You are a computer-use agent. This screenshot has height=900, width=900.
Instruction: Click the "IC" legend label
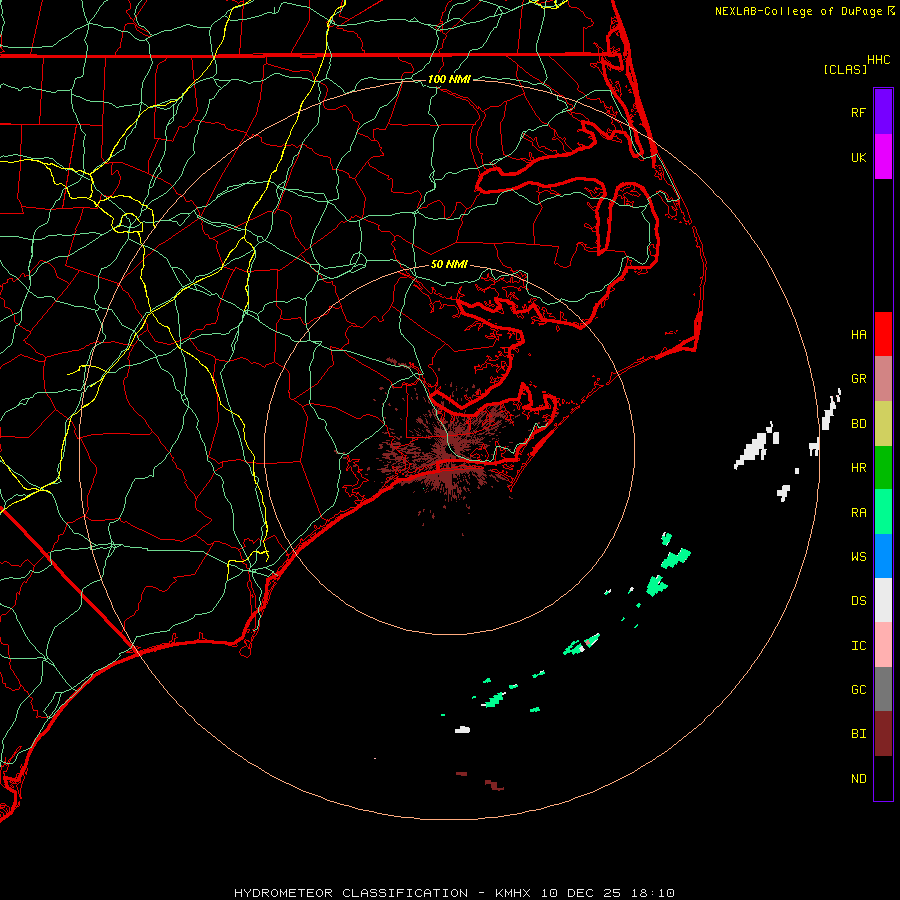coord(858,645)
